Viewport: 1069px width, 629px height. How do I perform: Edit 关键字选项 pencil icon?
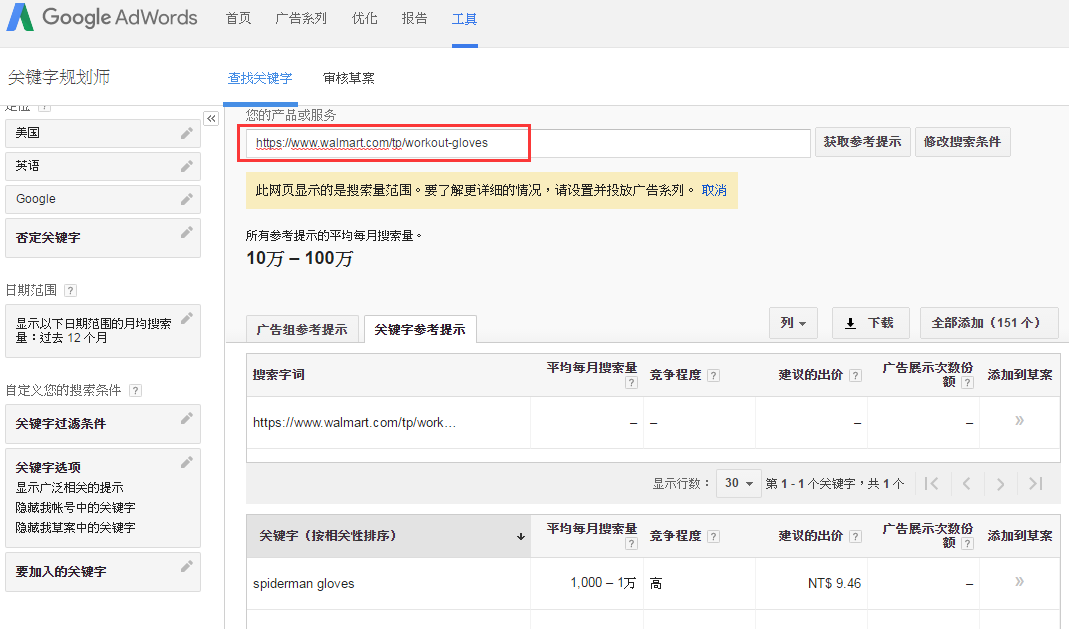pos(186,463)
